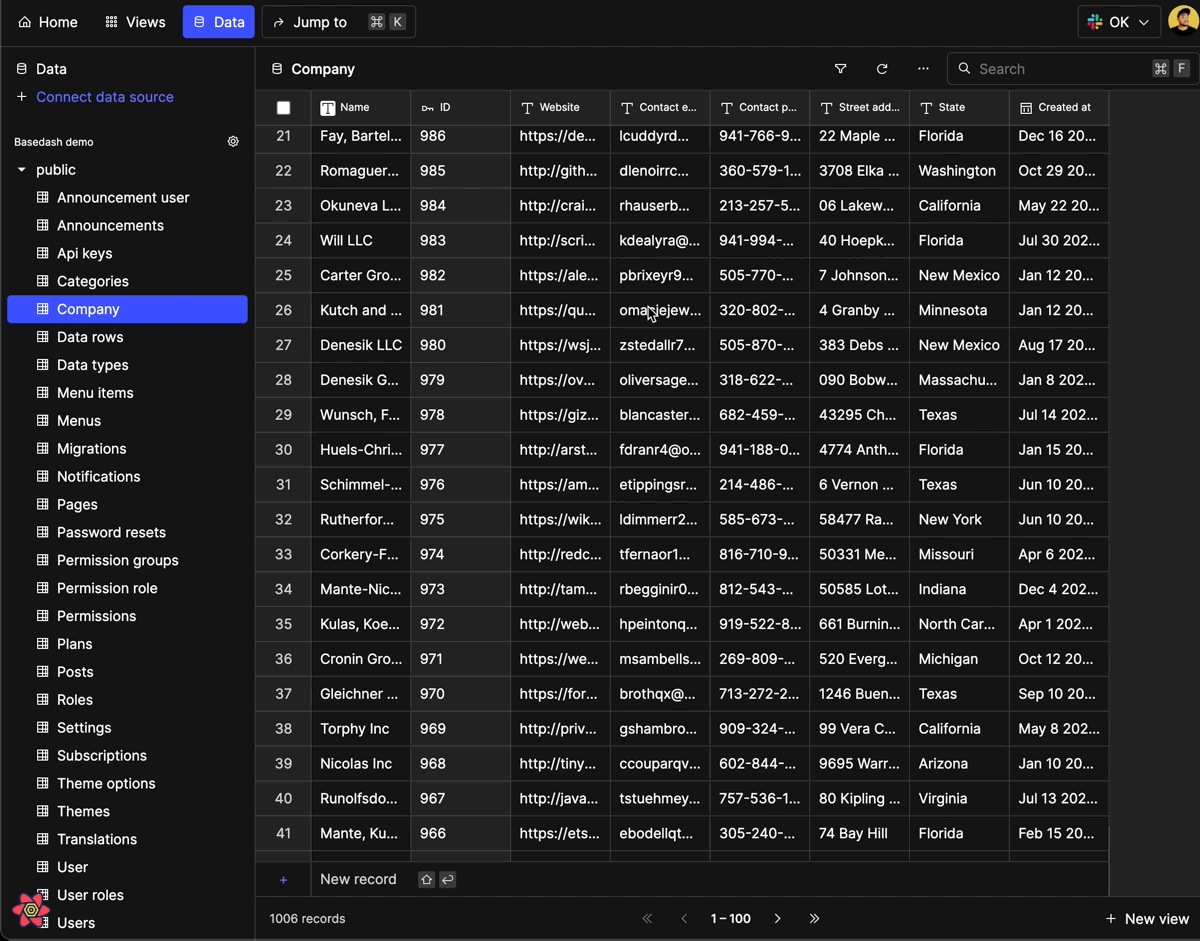
Task: Open the profile avatar menu
Action: (x=1182, y=20)
